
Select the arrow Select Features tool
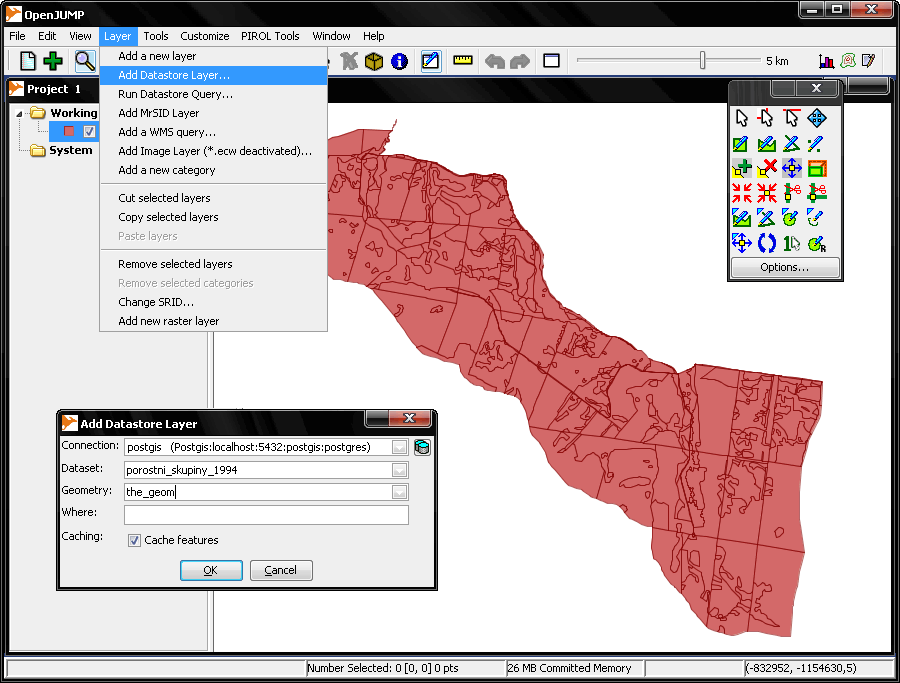pos(742,118)
